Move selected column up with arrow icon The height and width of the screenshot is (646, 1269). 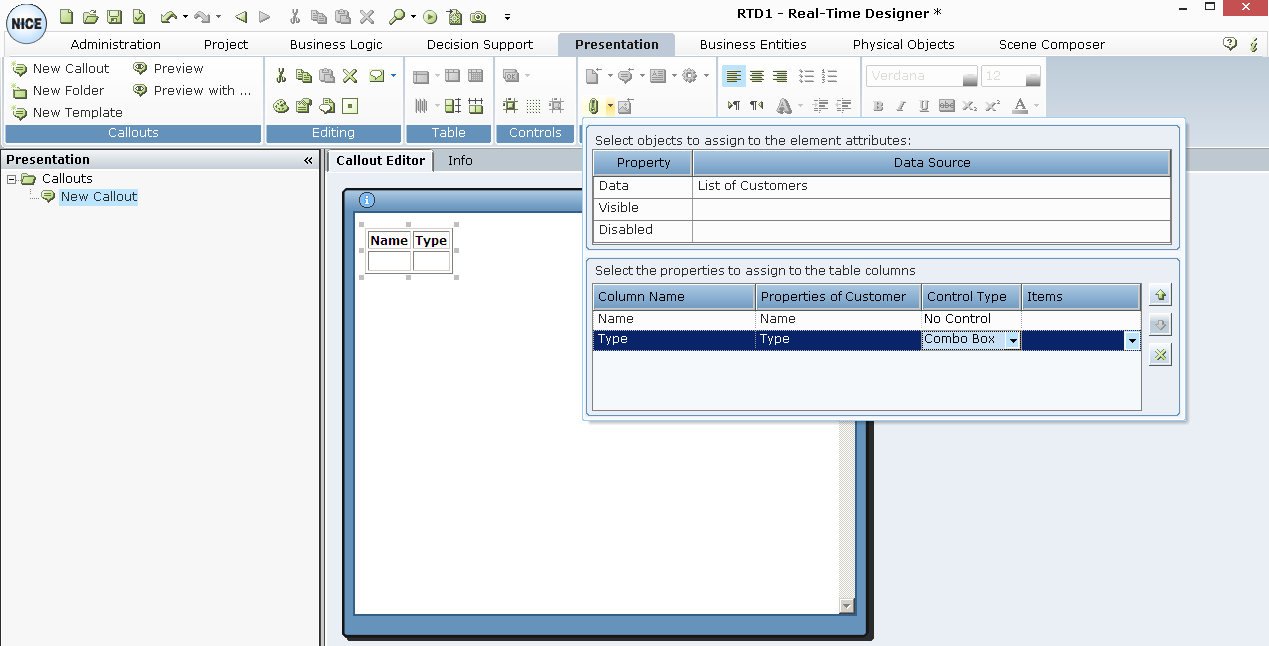tap(1160, 296)
